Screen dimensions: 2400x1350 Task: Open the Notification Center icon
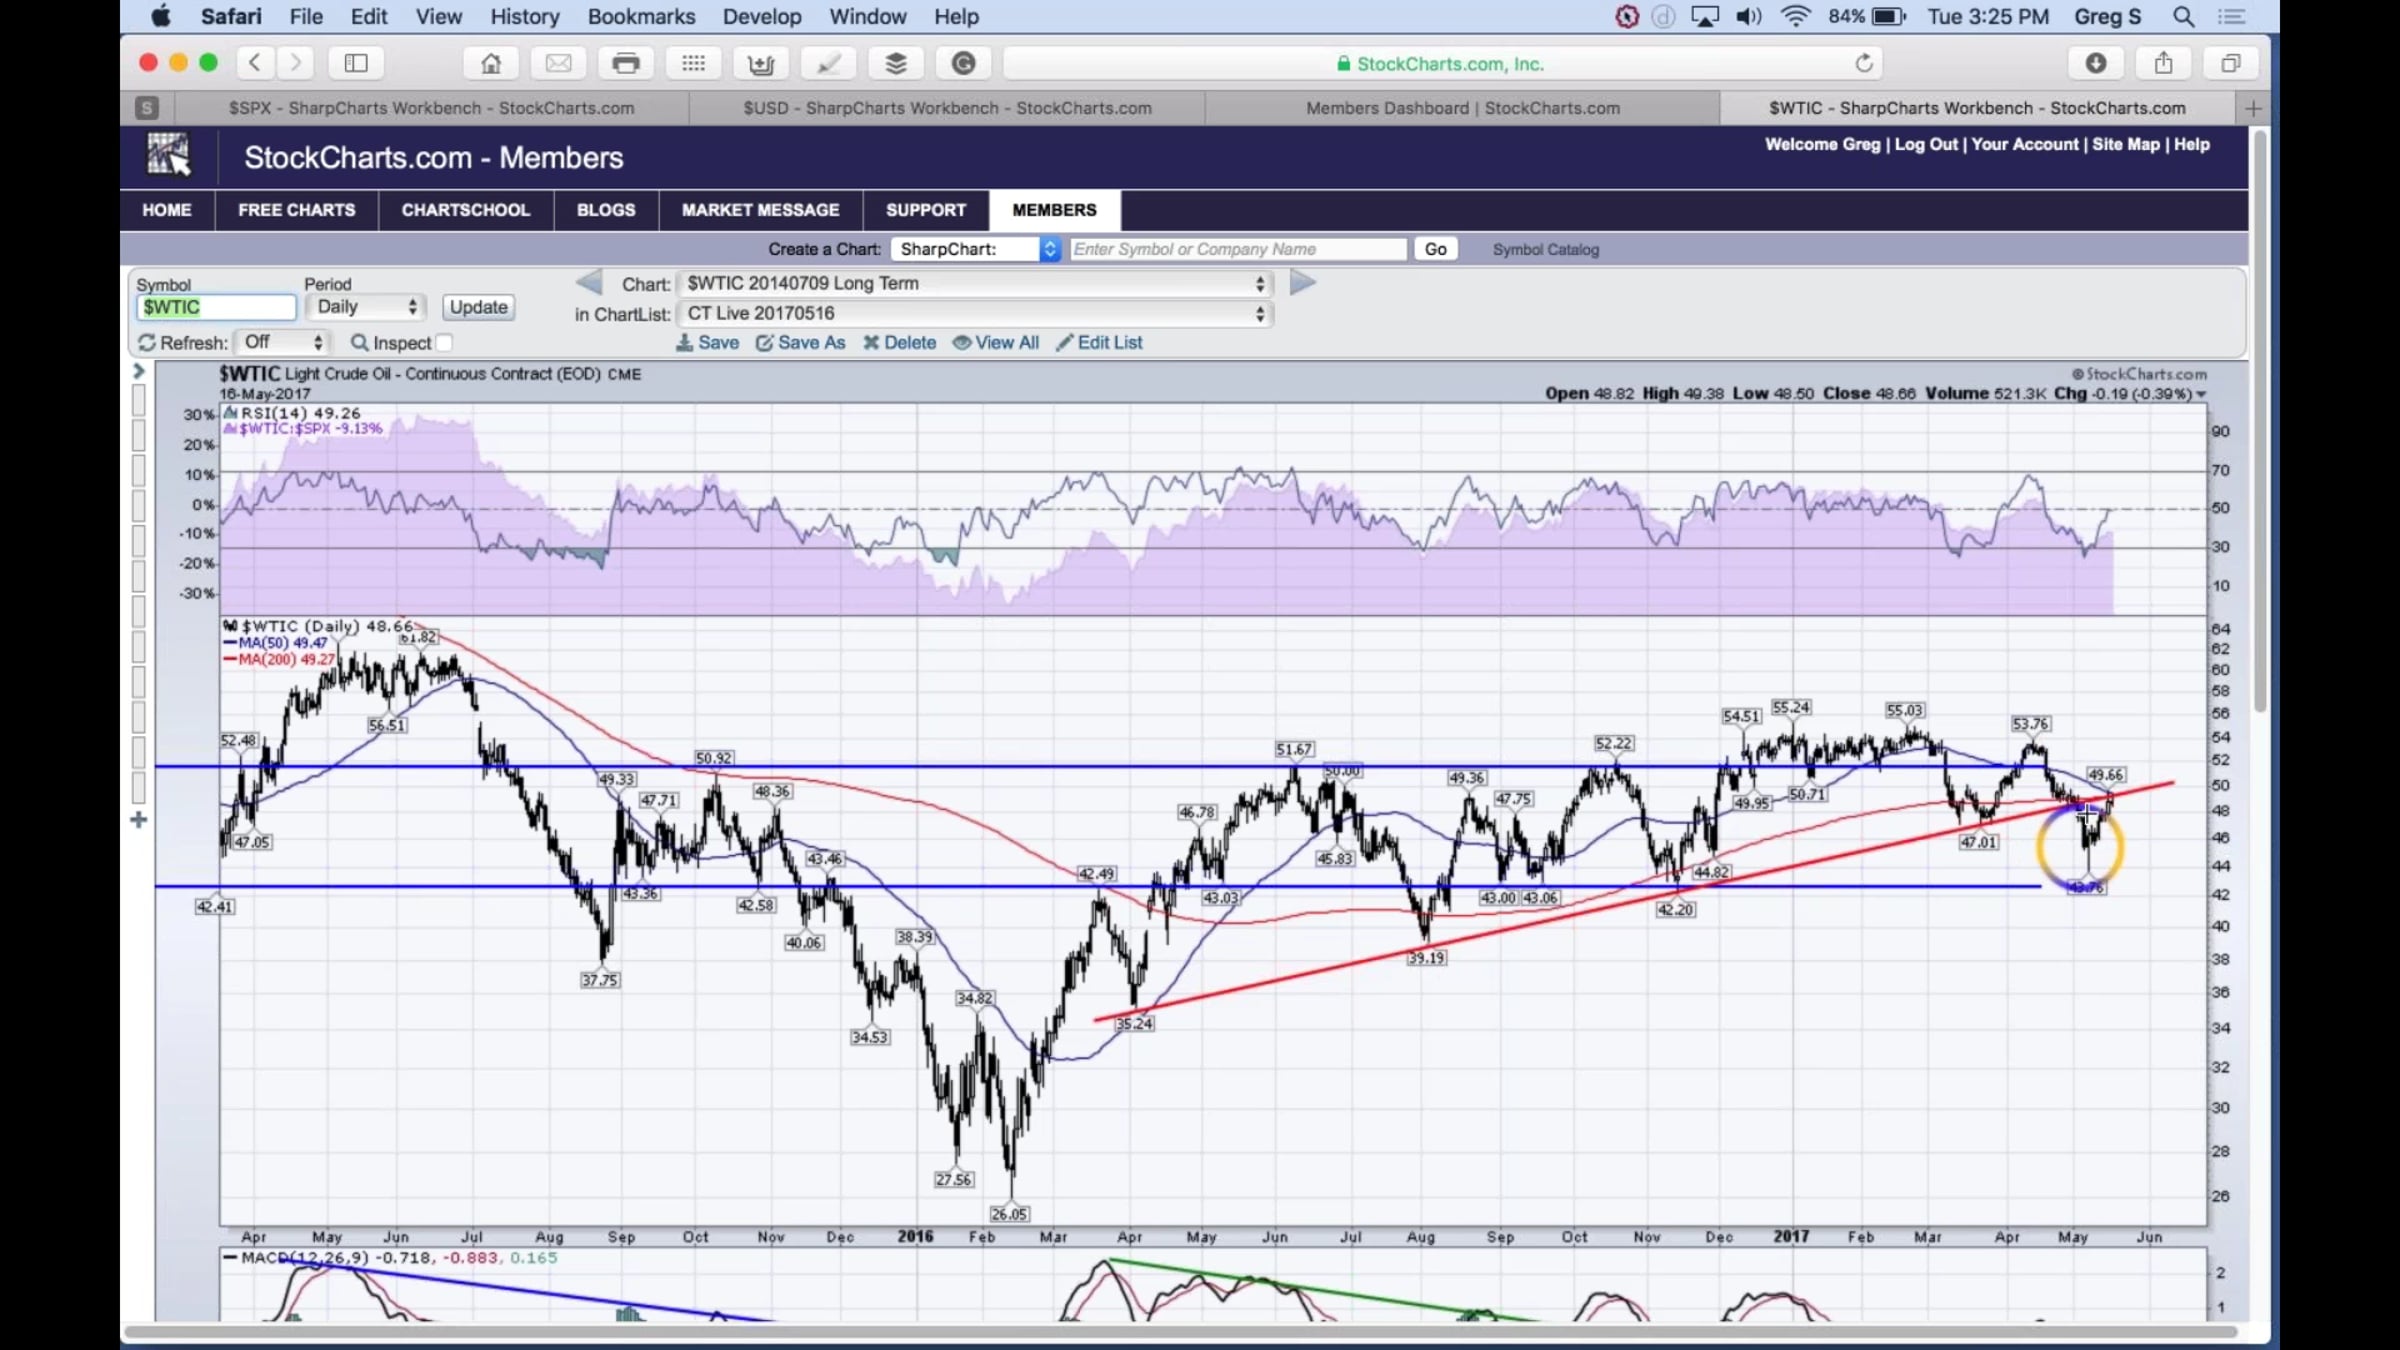click(2232, 17)
